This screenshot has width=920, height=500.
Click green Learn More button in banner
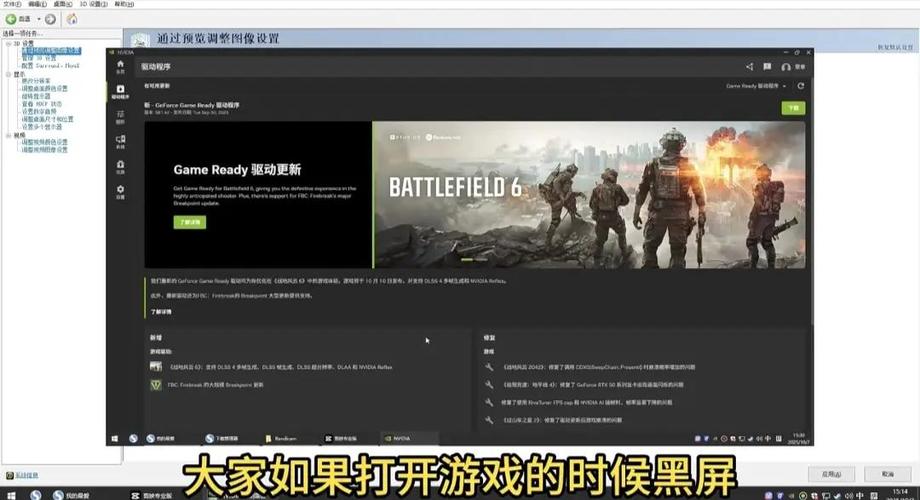(190, 222)
